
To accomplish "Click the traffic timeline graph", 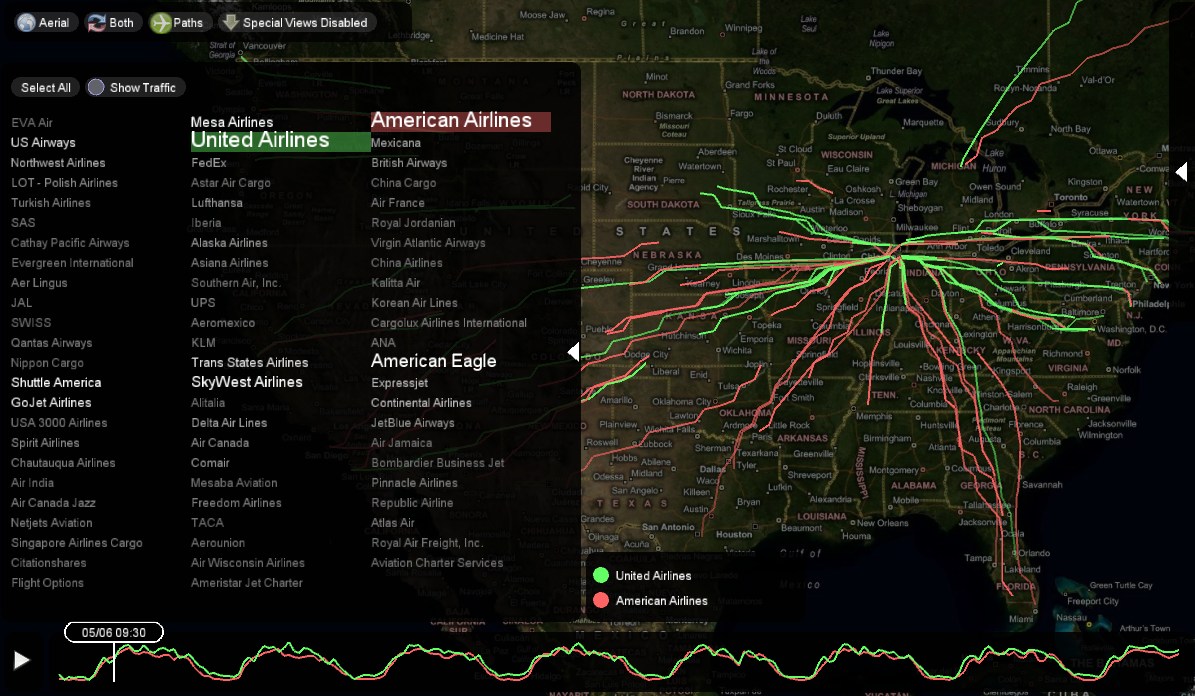I will tap(618, 662).
